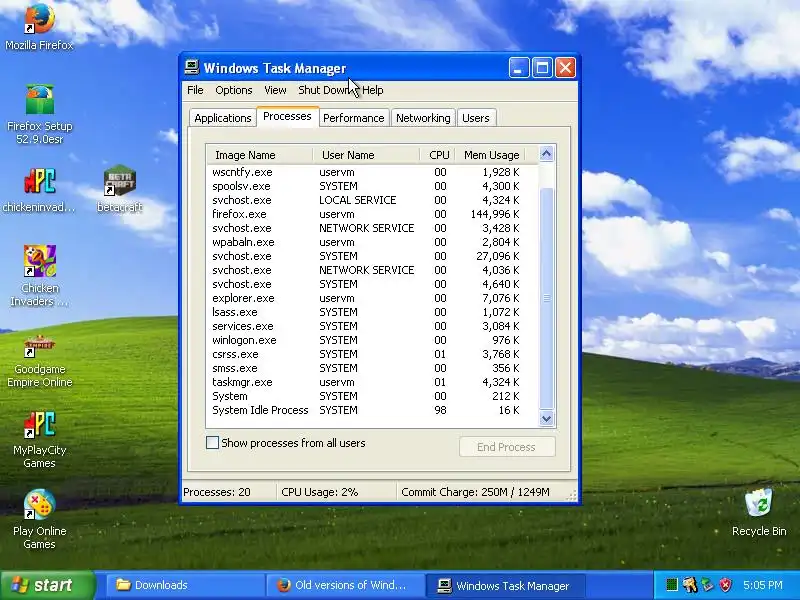800x600 pixels.
Task: Click the process list scroll down arrow
Action: (546, 419)
